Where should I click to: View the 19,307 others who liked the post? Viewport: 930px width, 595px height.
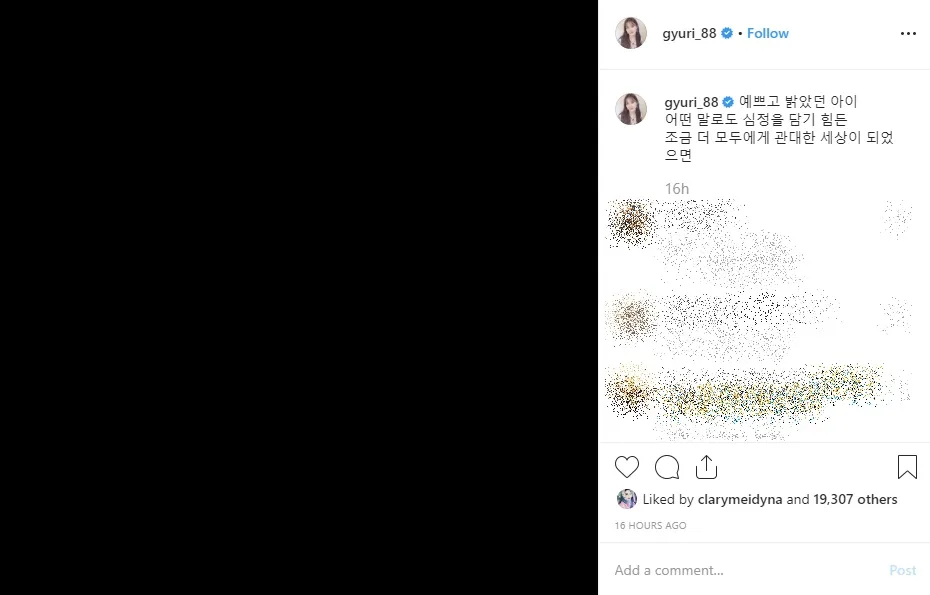coord(855,499)
